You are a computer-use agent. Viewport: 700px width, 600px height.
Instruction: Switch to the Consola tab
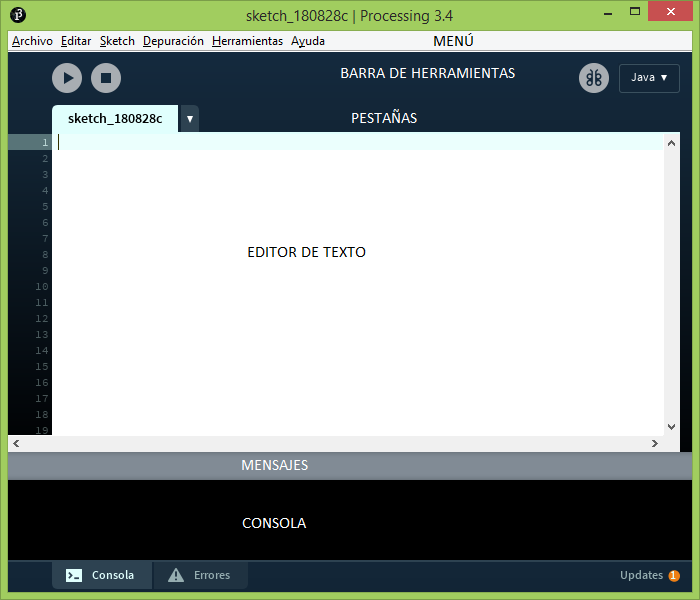102,575
